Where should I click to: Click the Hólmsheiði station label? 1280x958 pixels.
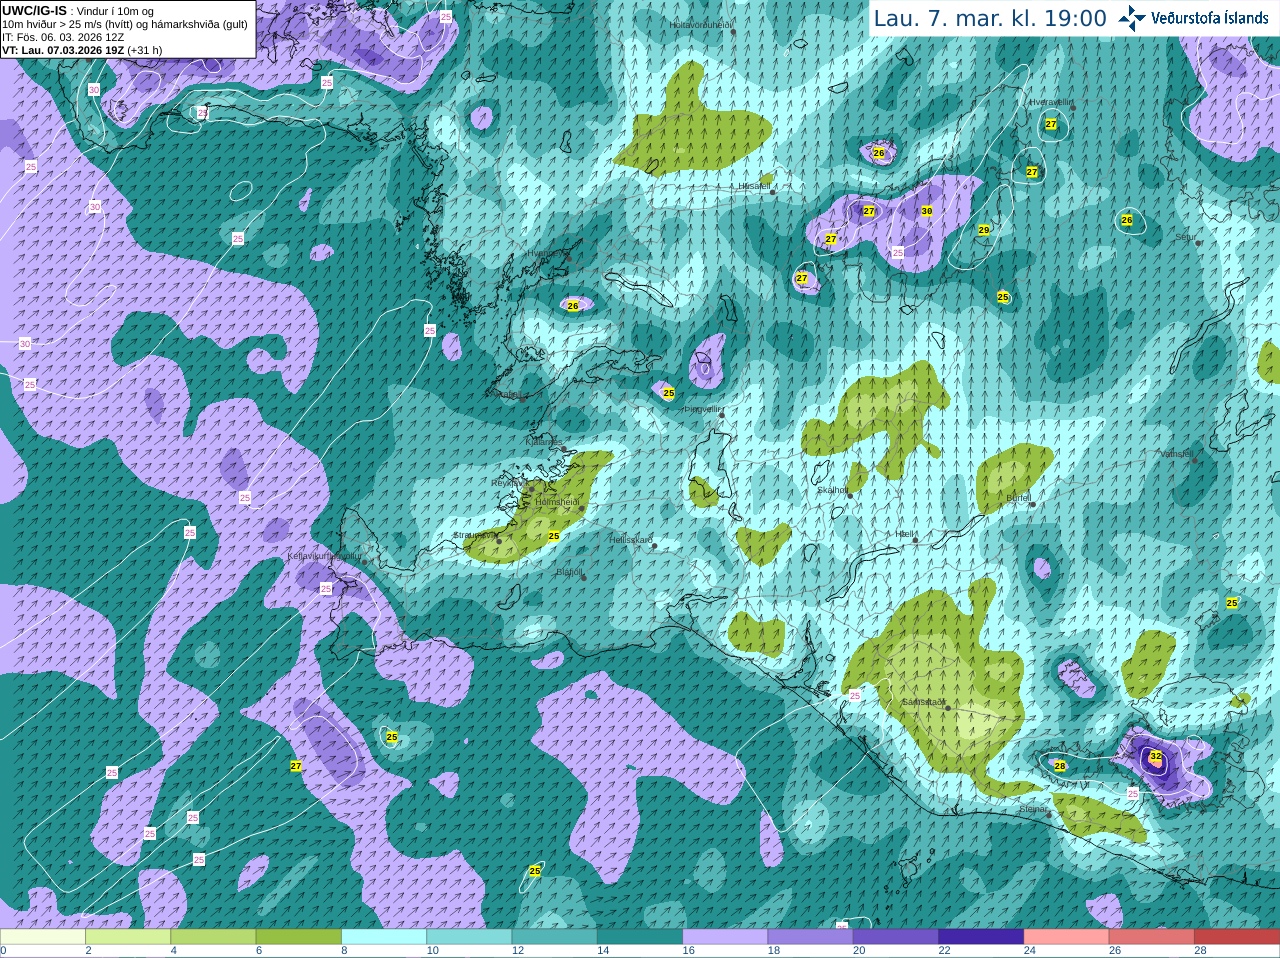tap(557, 501)
